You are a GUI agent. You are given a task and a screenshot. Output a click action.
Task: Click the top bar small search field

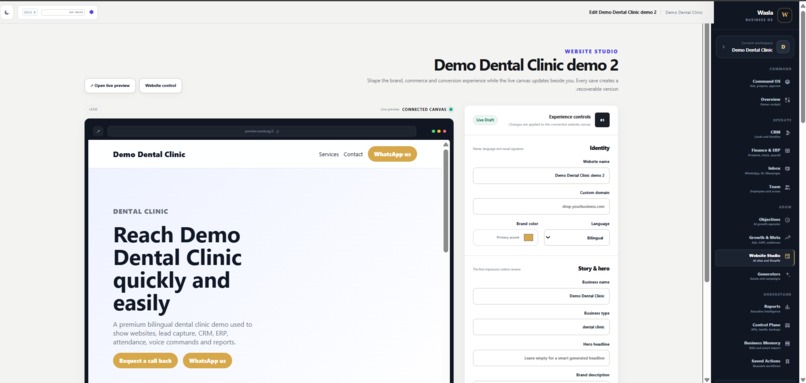pyautogui.click(x=63, y=12)
